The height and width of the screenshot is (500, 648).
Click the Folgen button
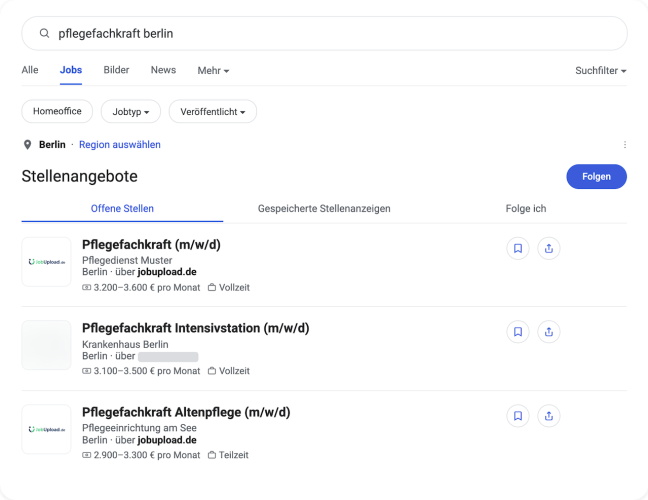[596, 176]
